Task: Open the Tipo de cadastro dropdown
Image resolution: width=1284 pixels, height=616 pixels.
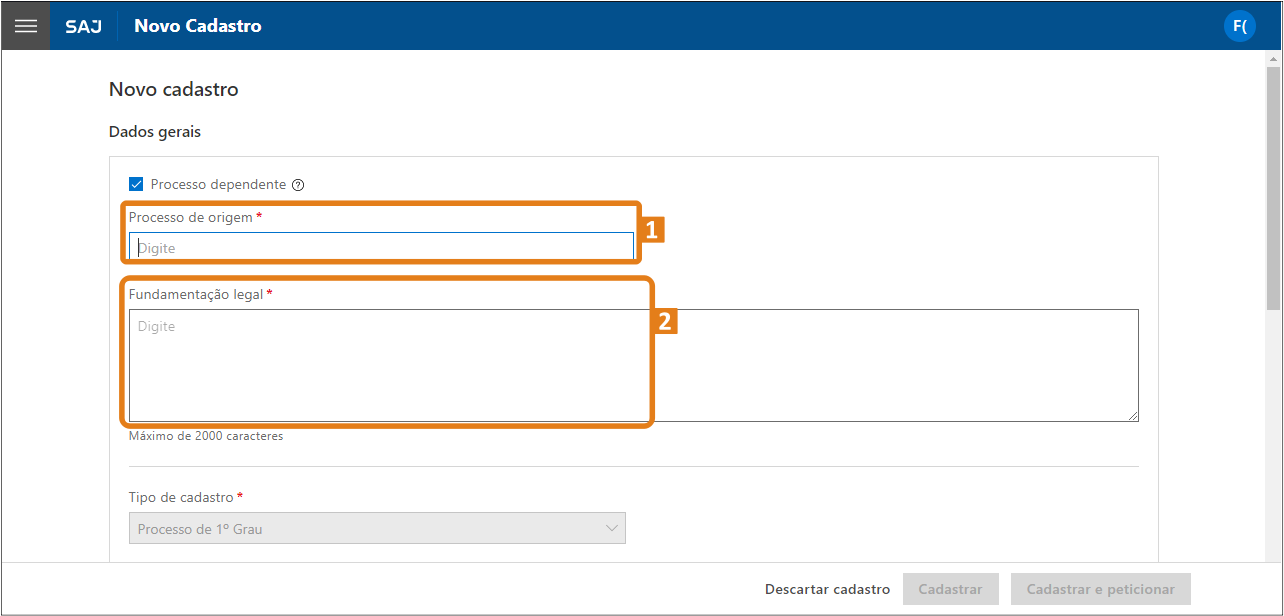Action: click(x=377, y=529)
